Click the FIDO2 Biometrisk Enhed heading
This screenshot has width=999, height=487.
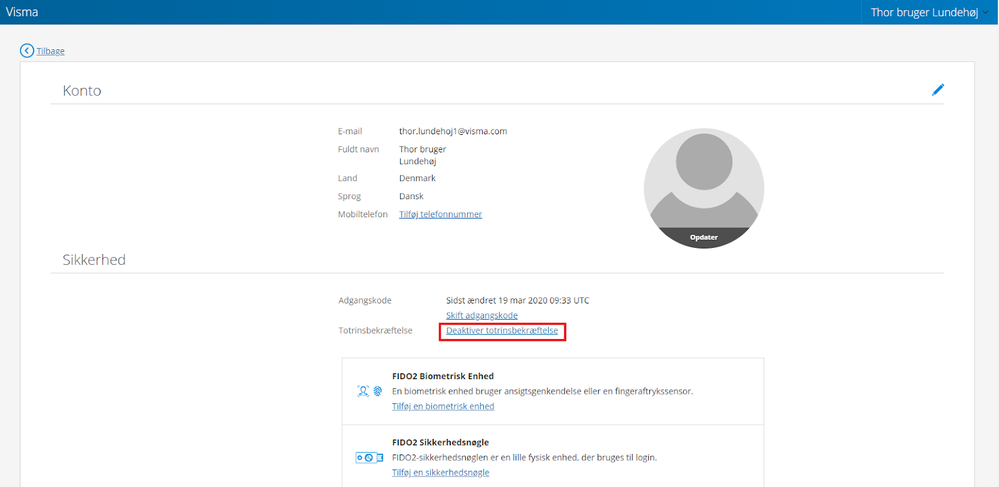click(x=443, y=375)
